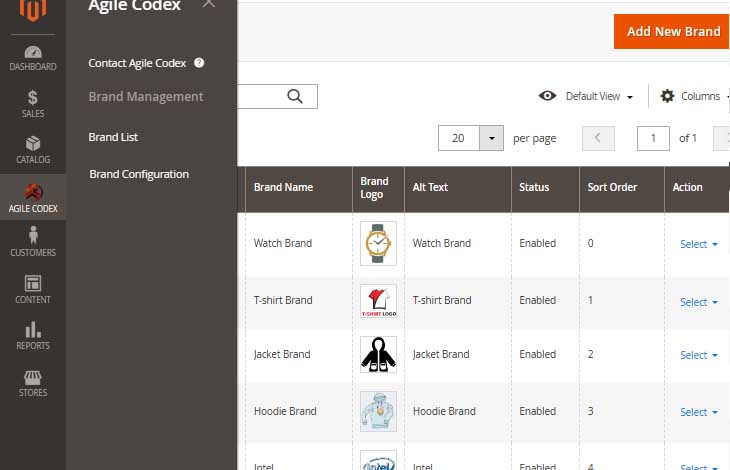Open the Reports menu in sidebar

click(33, 336)
